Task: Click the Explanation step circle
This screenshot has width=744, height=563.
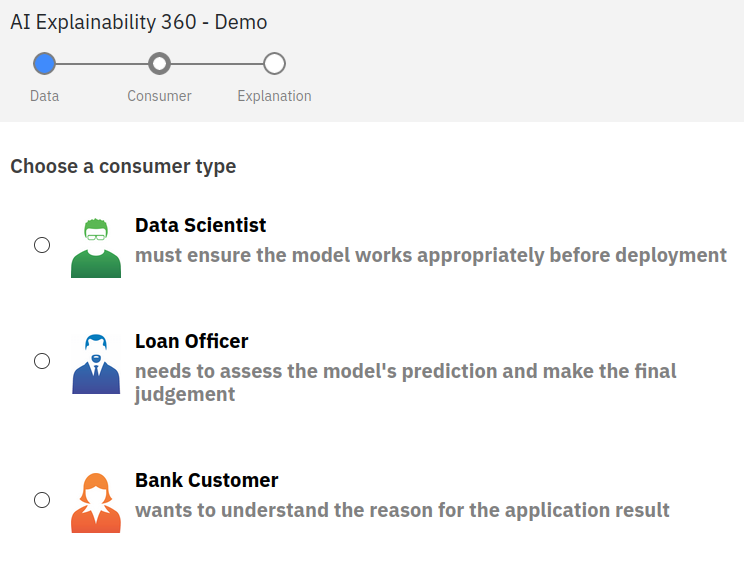Action: coord(274,64)
